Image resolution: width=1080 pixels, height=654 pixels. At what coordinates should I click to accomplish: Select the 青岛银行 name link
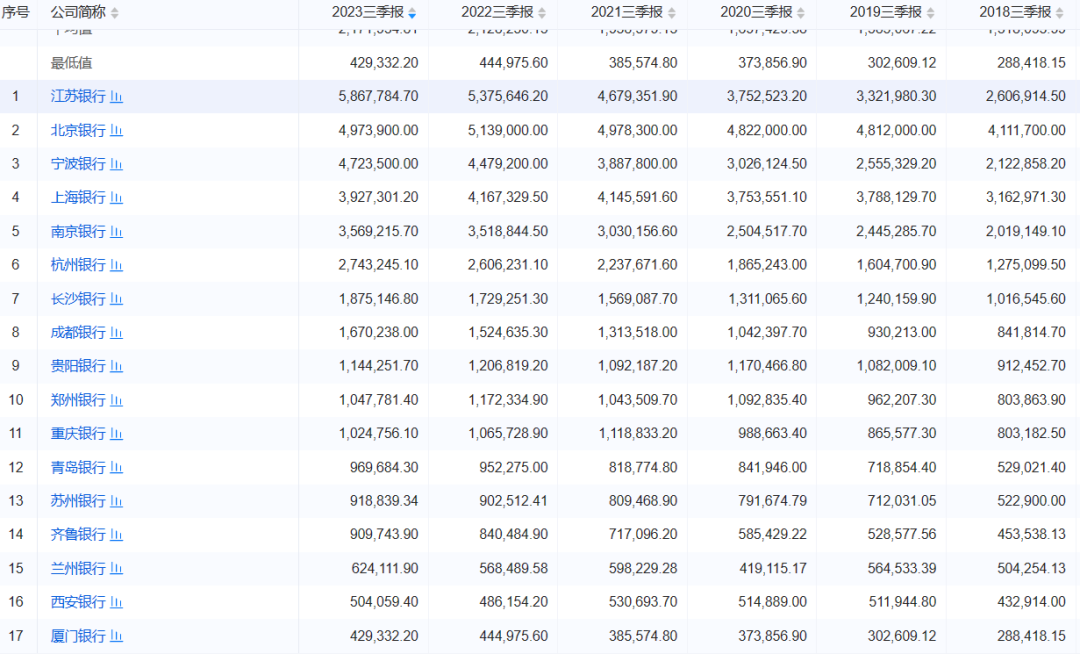tap(78, 467)
